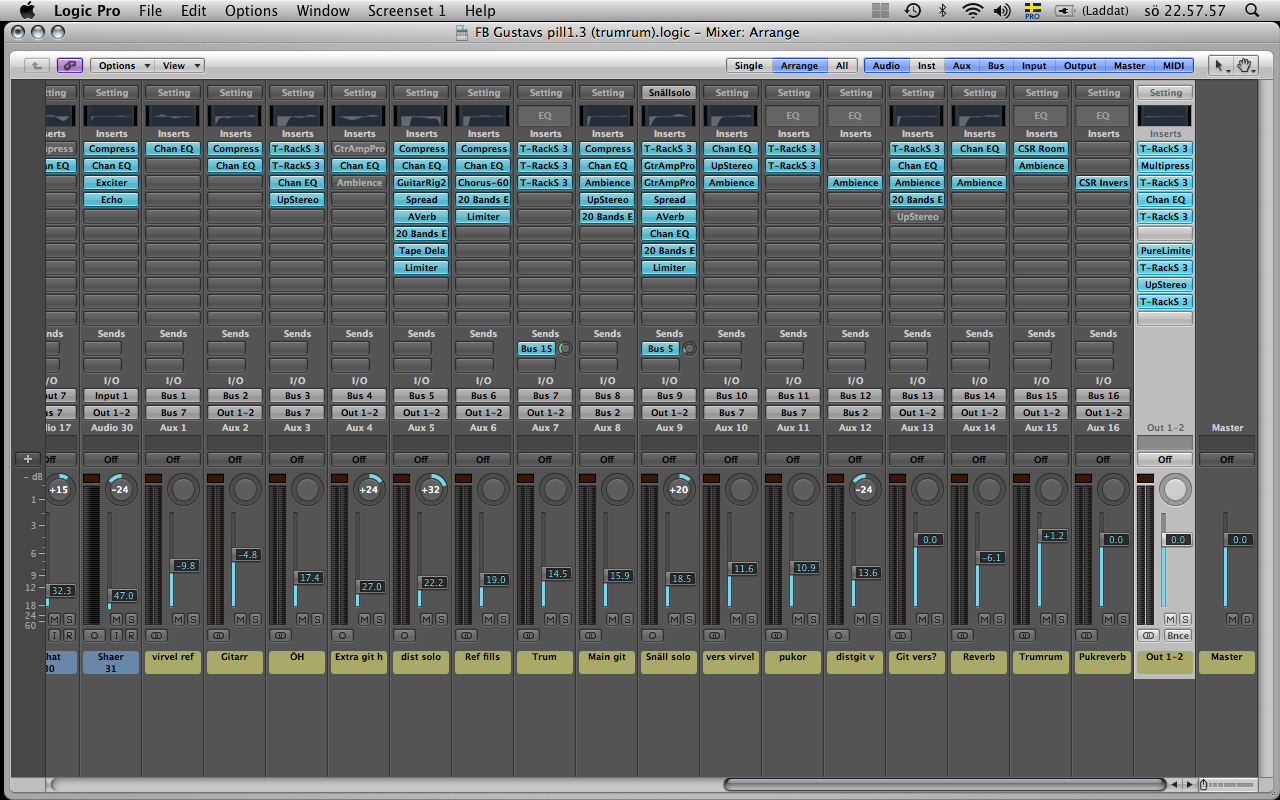This screenshot has height=800, width=1280.
Task: Open Tape Dela insert on dist solo strip
Action: click(x=421, y=250)
